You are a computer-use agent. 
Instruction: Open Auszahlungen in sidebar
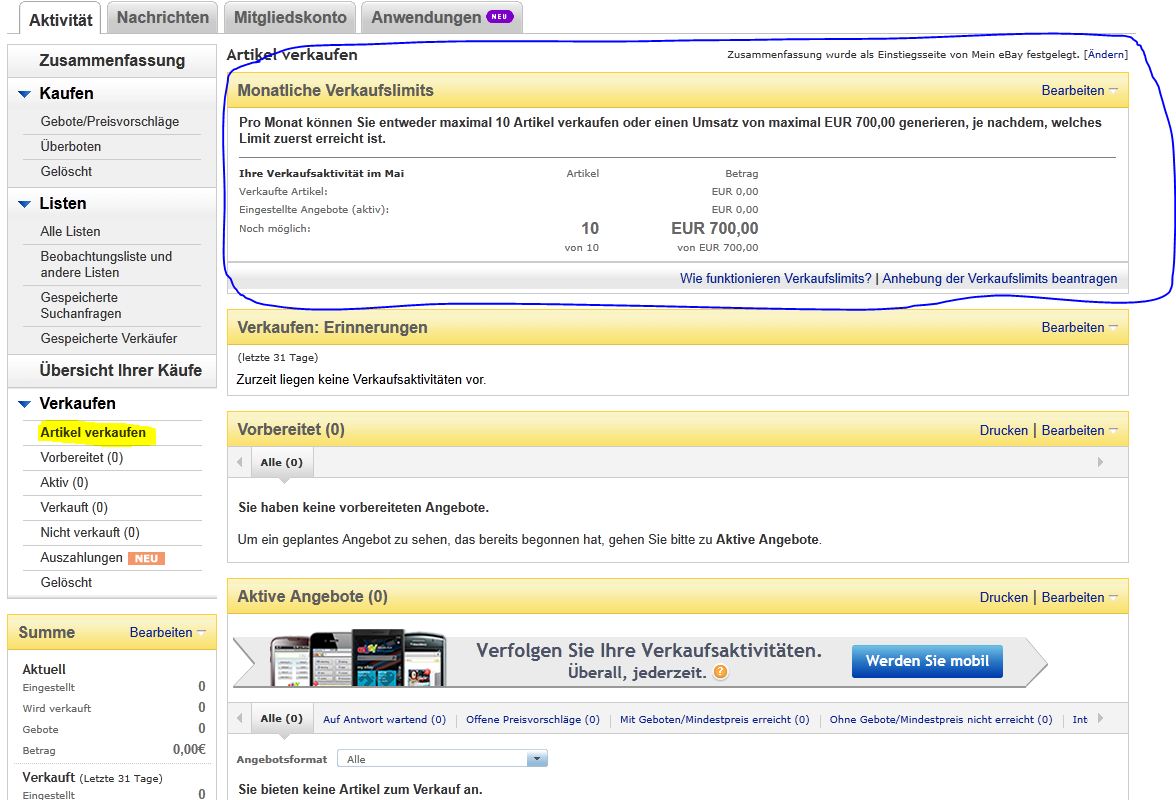click(81, 558)
